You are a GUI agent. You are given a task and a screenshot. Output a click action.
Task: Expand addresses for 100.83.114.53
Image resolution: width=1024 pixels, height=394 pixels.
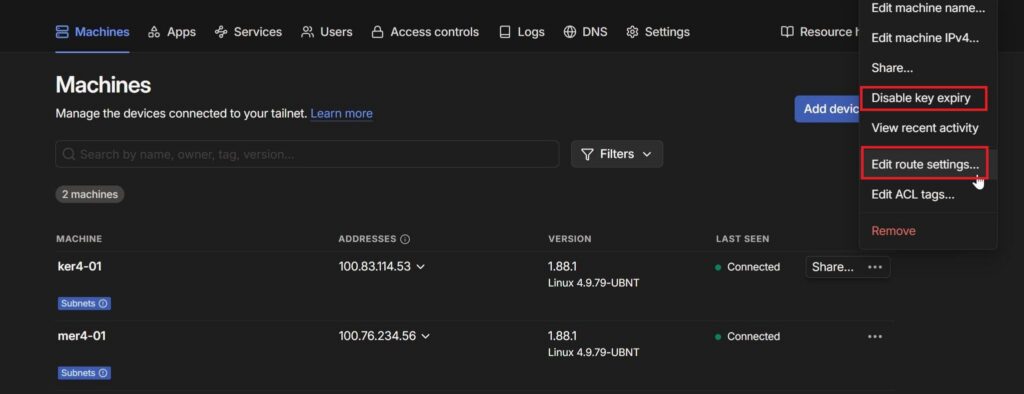point(421,267)
